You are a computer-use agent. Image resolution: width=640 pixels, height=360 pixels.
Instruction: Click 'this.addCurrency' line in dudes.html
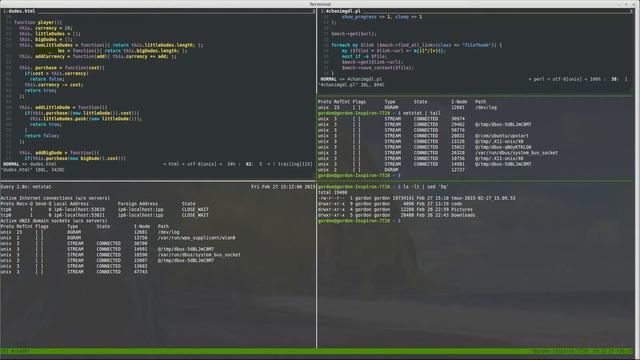coord(98,56)
